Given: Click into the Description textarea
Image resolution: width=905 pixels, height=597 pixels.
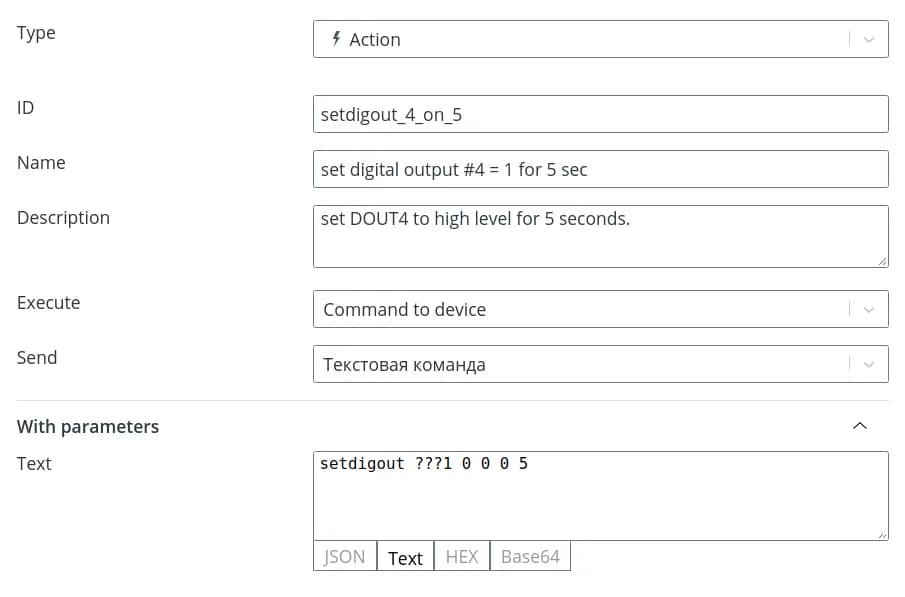Looking at the screenshot, I should click(x=600, y=237).
